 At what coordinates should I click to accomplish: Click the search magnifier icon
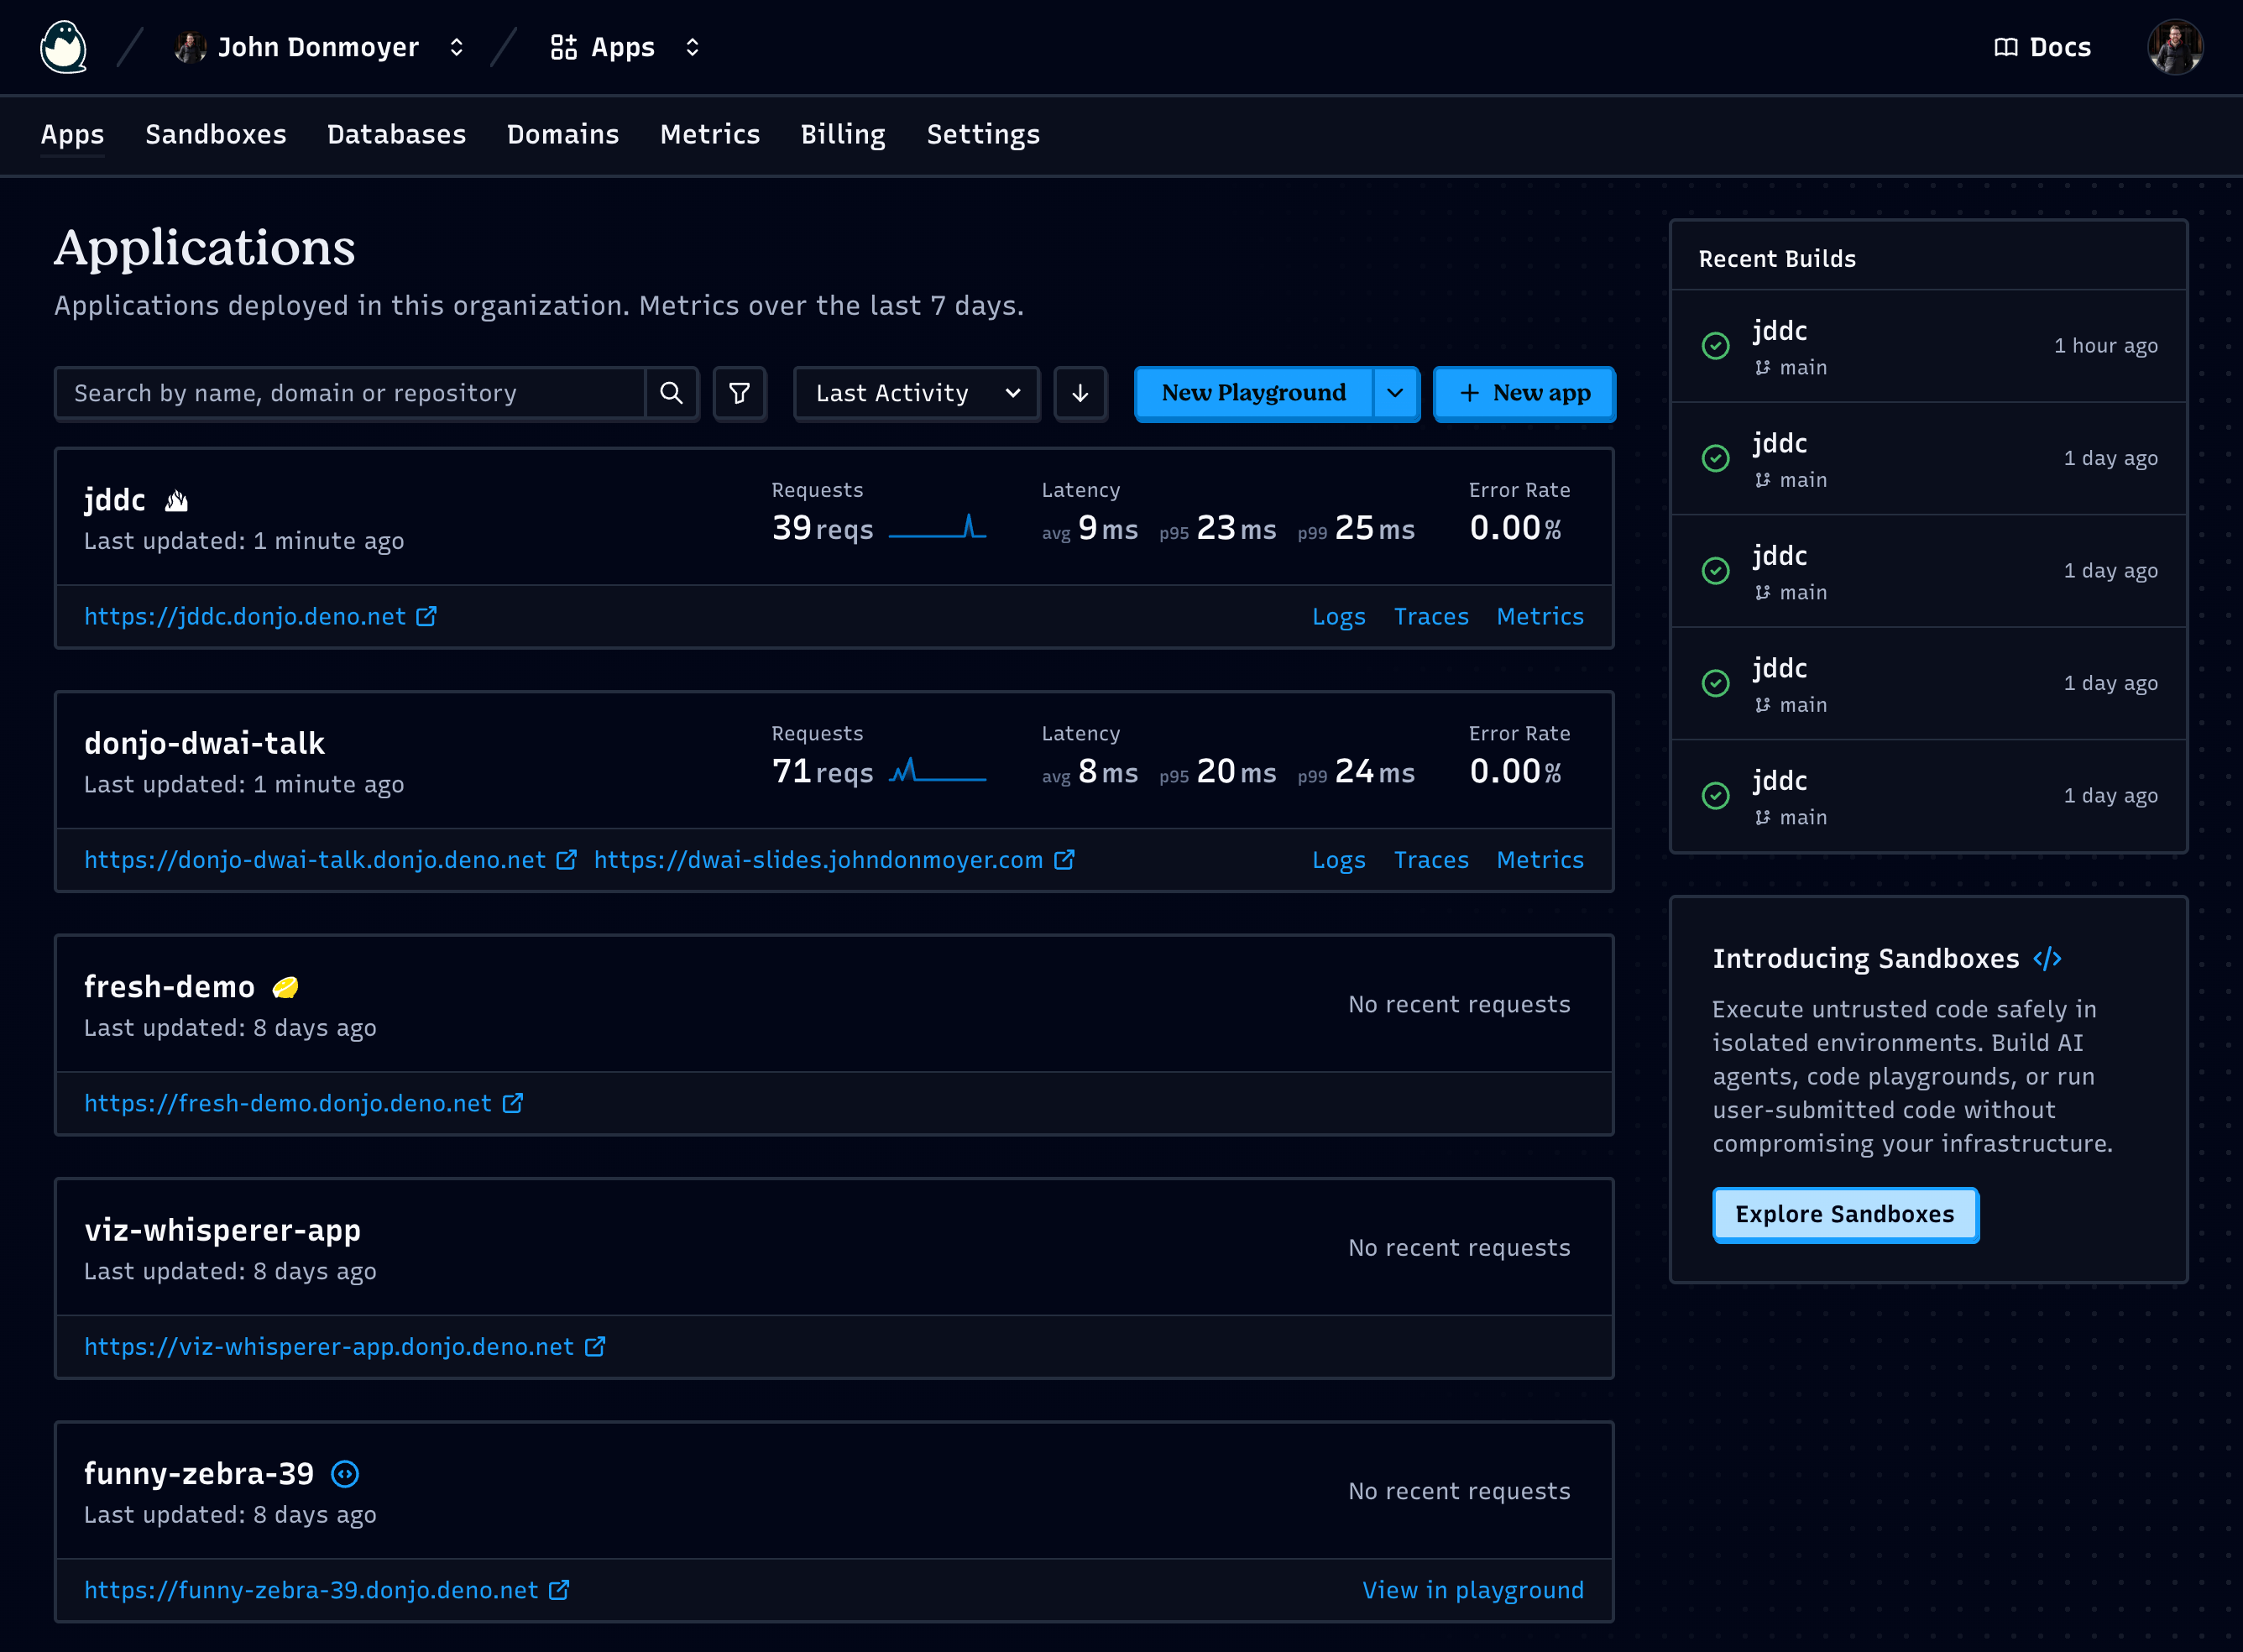pos(671,393)
